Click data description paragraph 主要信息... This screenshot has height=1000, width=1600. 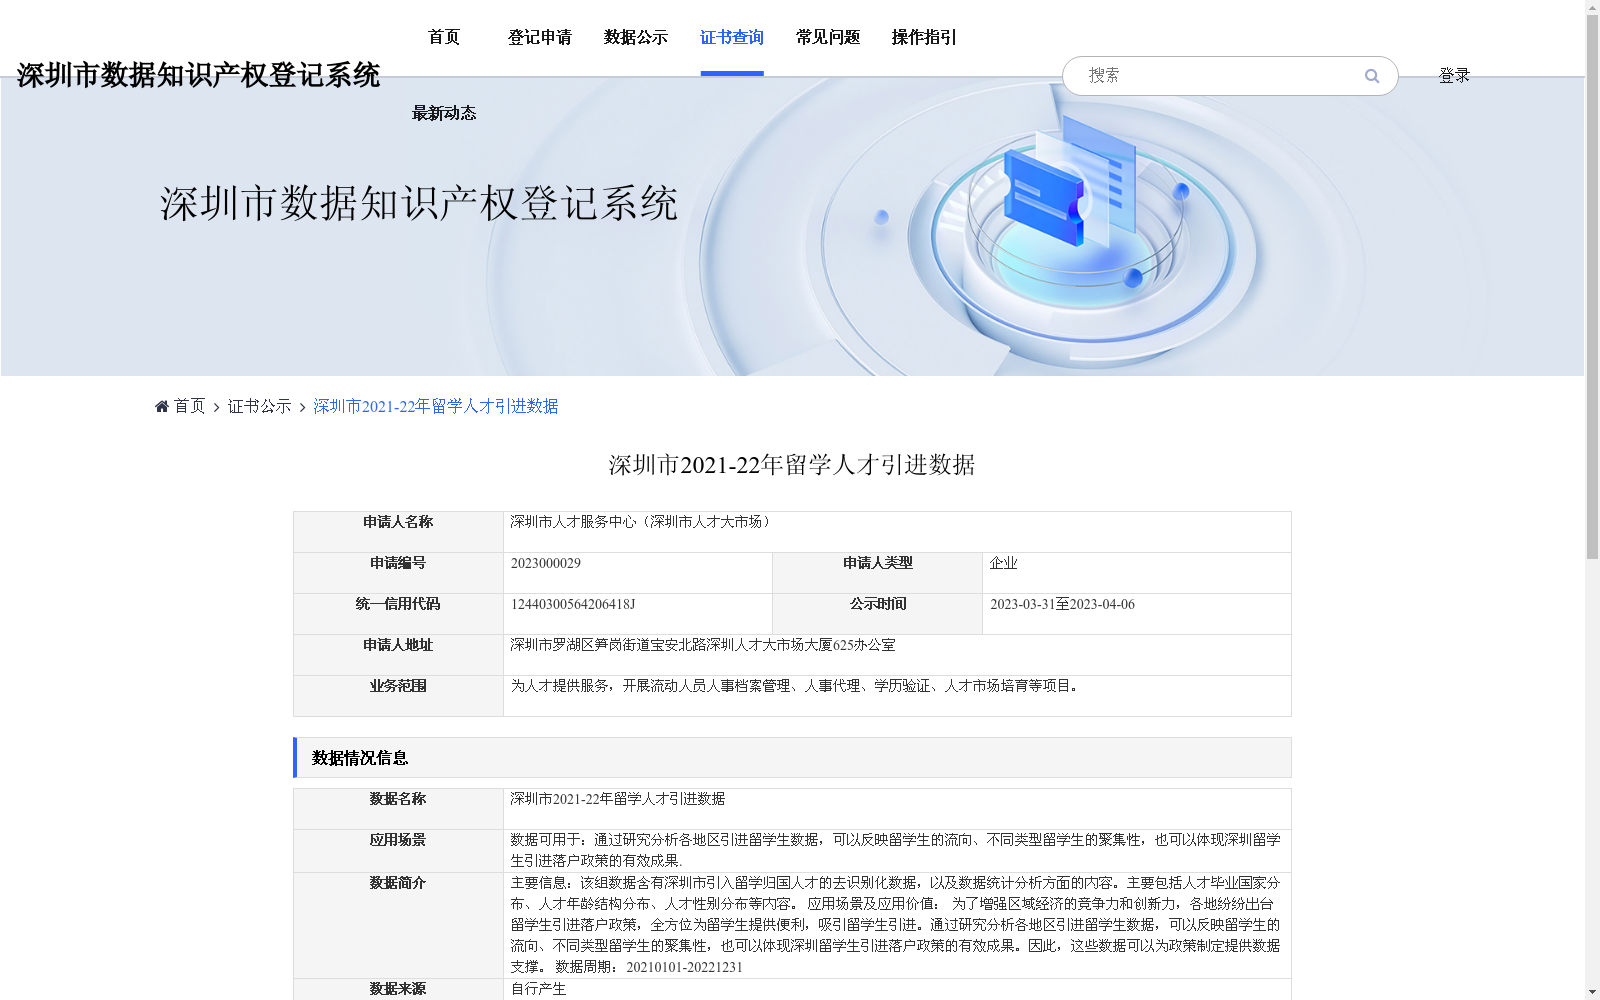(x=896, y=925)
